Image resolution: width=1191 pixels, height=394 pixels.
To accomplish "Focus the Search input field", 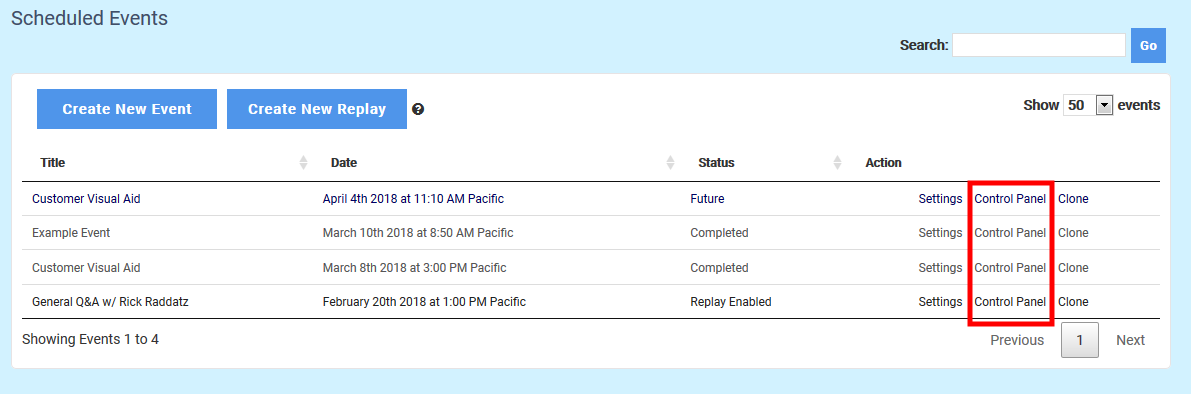I will (x=1039, y=45).
